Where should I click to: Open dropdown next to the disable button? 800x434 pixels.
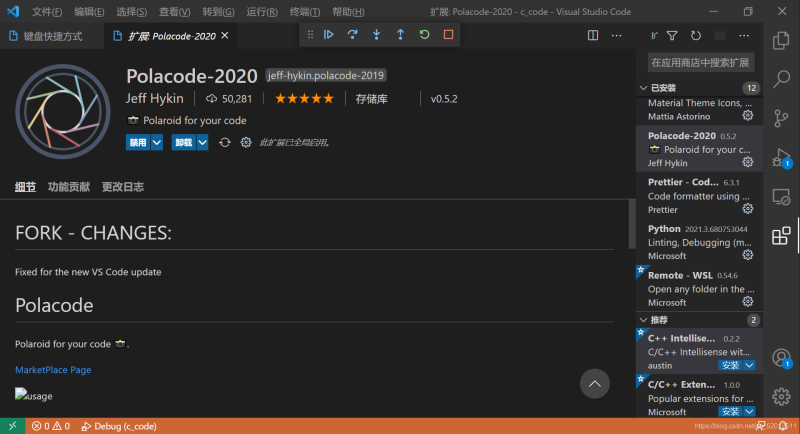[157, 142]
